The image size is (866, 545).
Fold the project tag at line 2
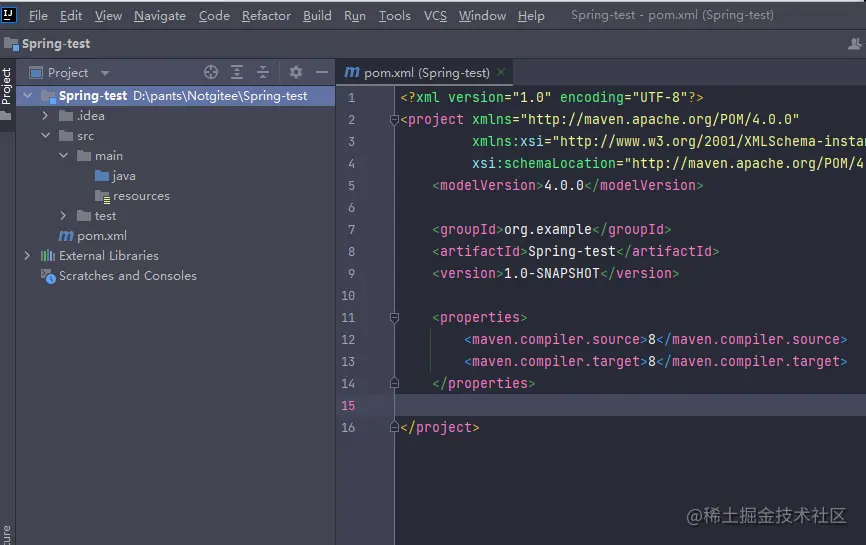click(x=394, y=119)
